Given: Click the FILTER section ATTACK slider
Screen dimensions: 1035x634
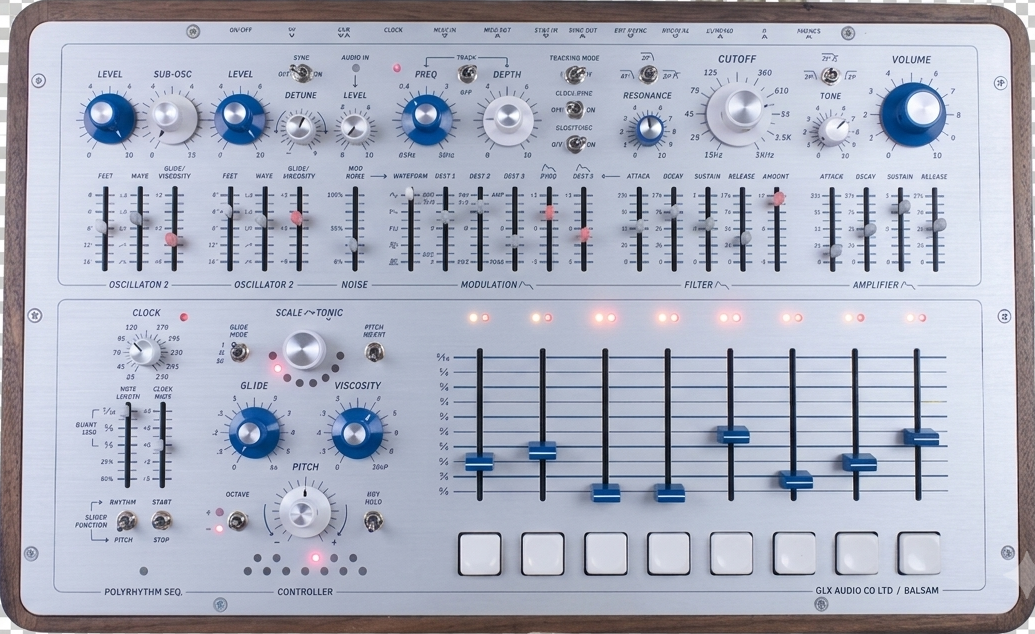Looking at the screenshot, I should (x=639, y=229).
